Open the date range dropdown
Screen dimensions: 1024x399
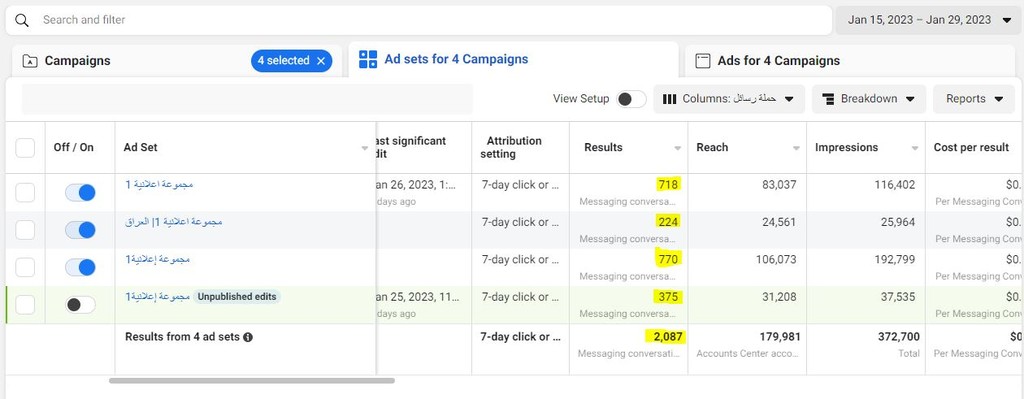click(x=929, y=20)
